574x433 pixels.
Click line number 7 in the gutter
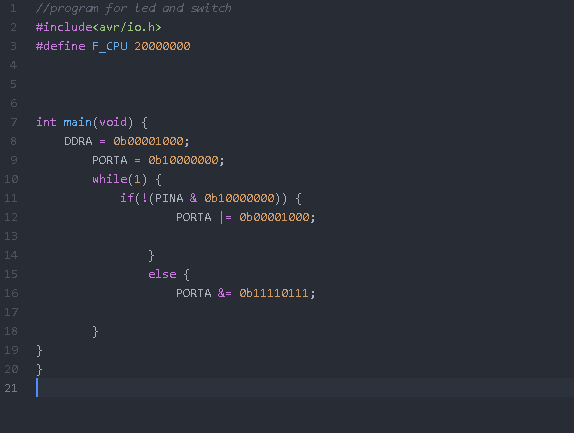(x=14, y=122)
